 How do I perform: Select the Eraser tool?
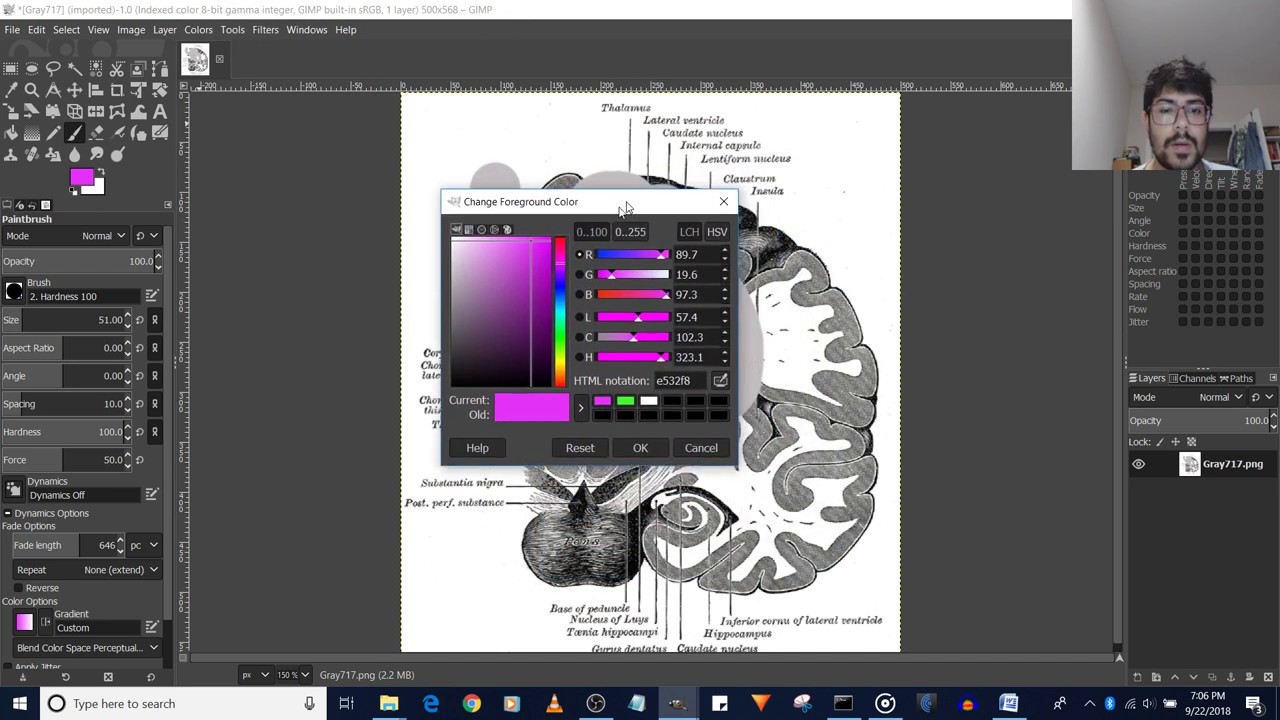click(96, 132)
